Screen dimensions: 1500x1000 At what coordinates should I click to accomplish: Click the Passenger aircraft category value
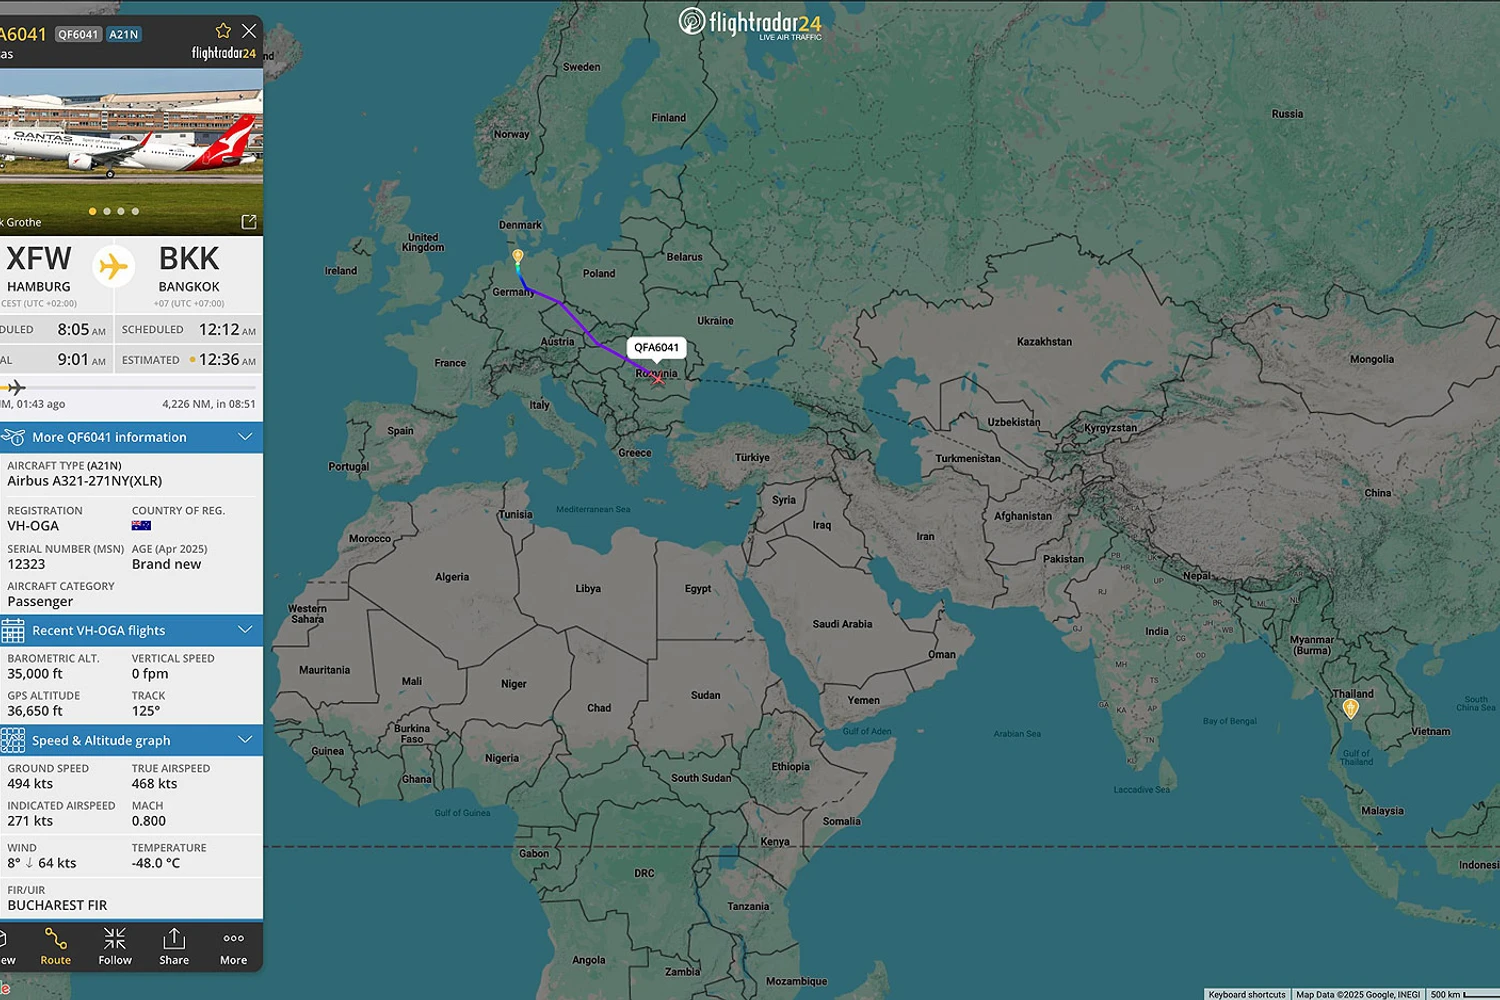click(x=40, y=601)
